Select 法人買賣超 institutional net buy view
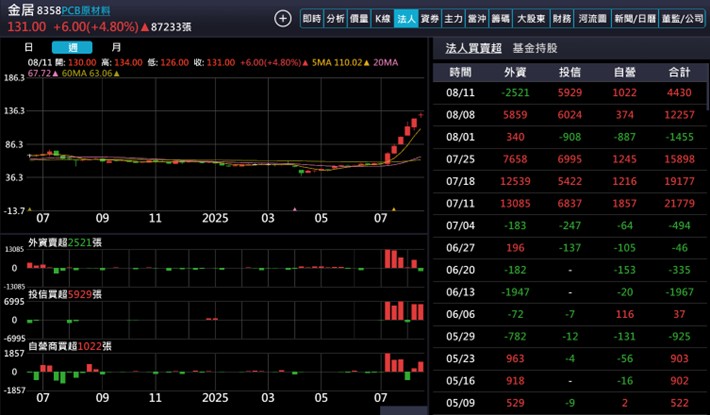This screenshot has height=415, width=710. click(474, 47)
